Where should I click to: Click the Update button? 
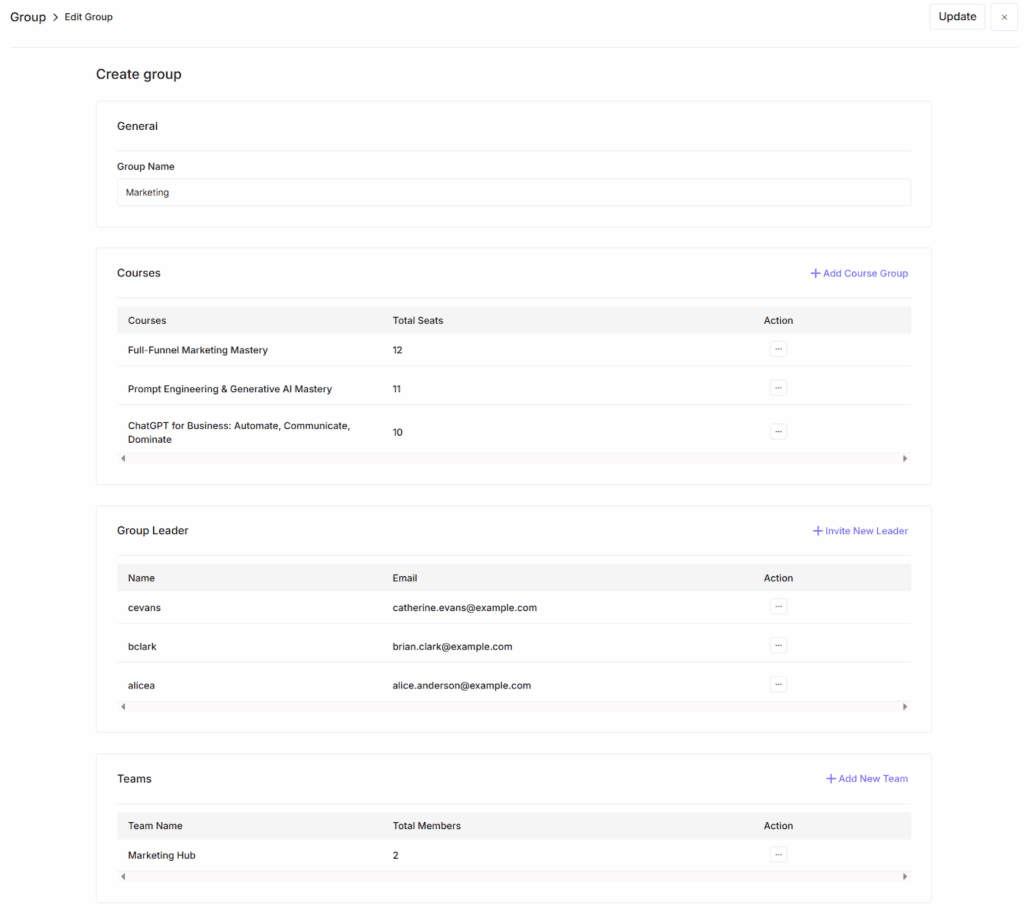[956, 16]
